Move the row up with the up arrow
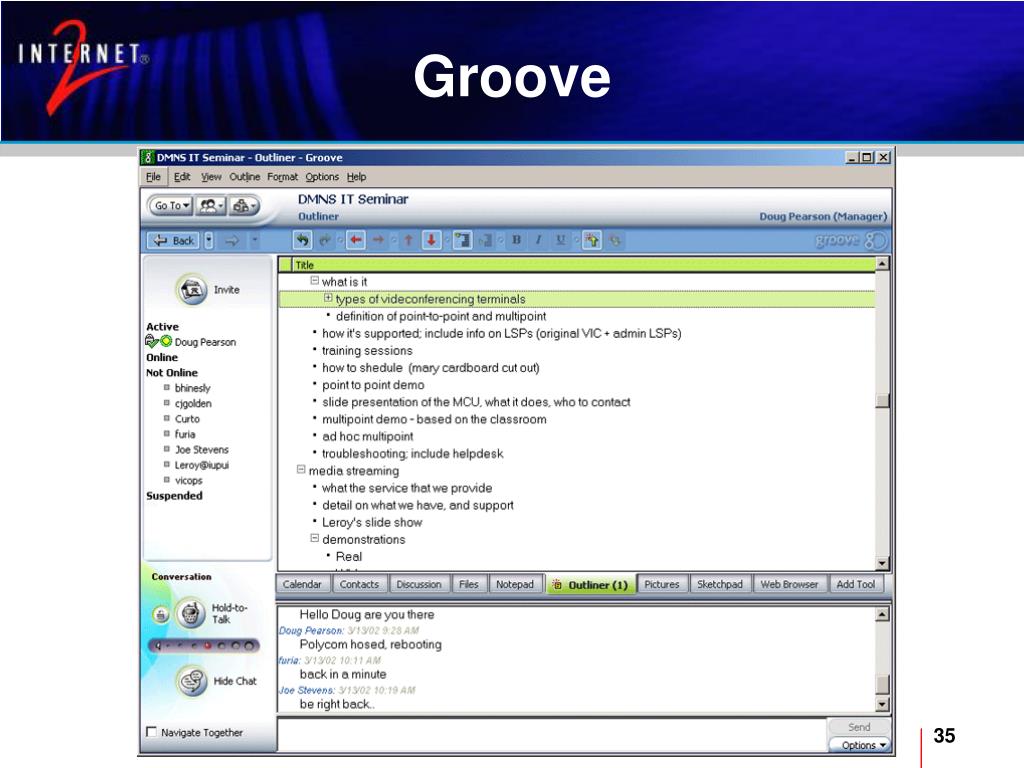The image size is (1024, 768). point(408,240)
